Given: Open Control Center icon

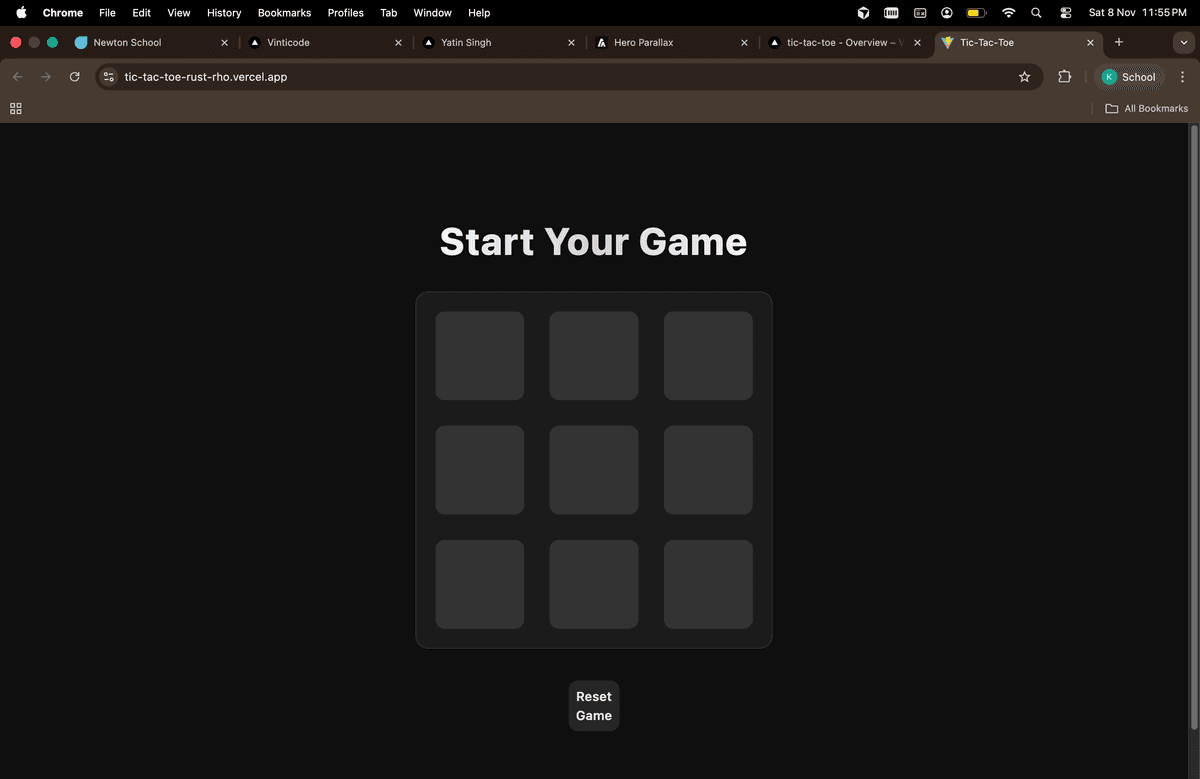Looking at the screenshot, I should coord(1065,13).
